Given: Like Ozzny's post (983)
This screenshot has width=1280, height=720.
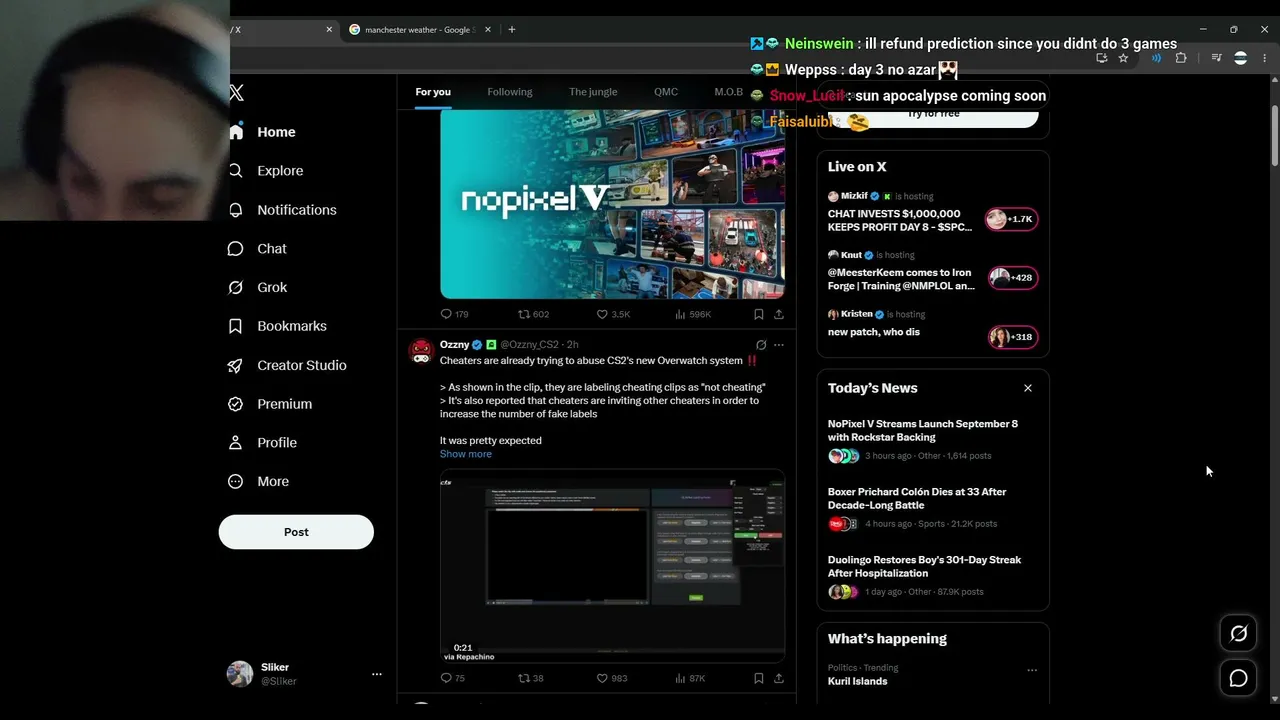Looking at the screenshot, I should point(612,678).
